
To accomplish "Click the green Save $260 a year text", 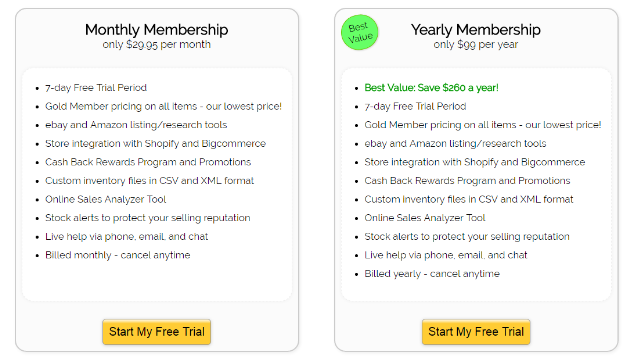I will 432,88.
